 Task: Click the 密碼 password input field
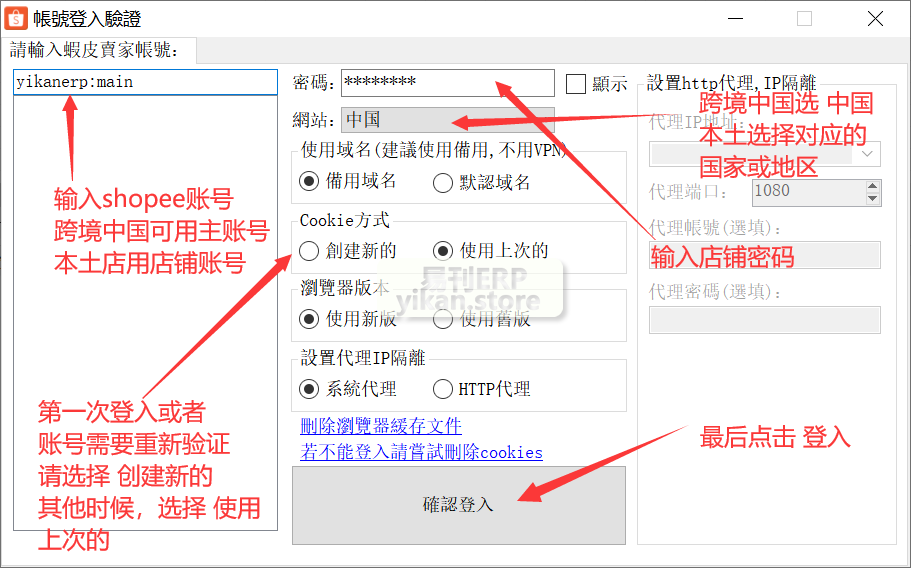[x=447, y=83]
